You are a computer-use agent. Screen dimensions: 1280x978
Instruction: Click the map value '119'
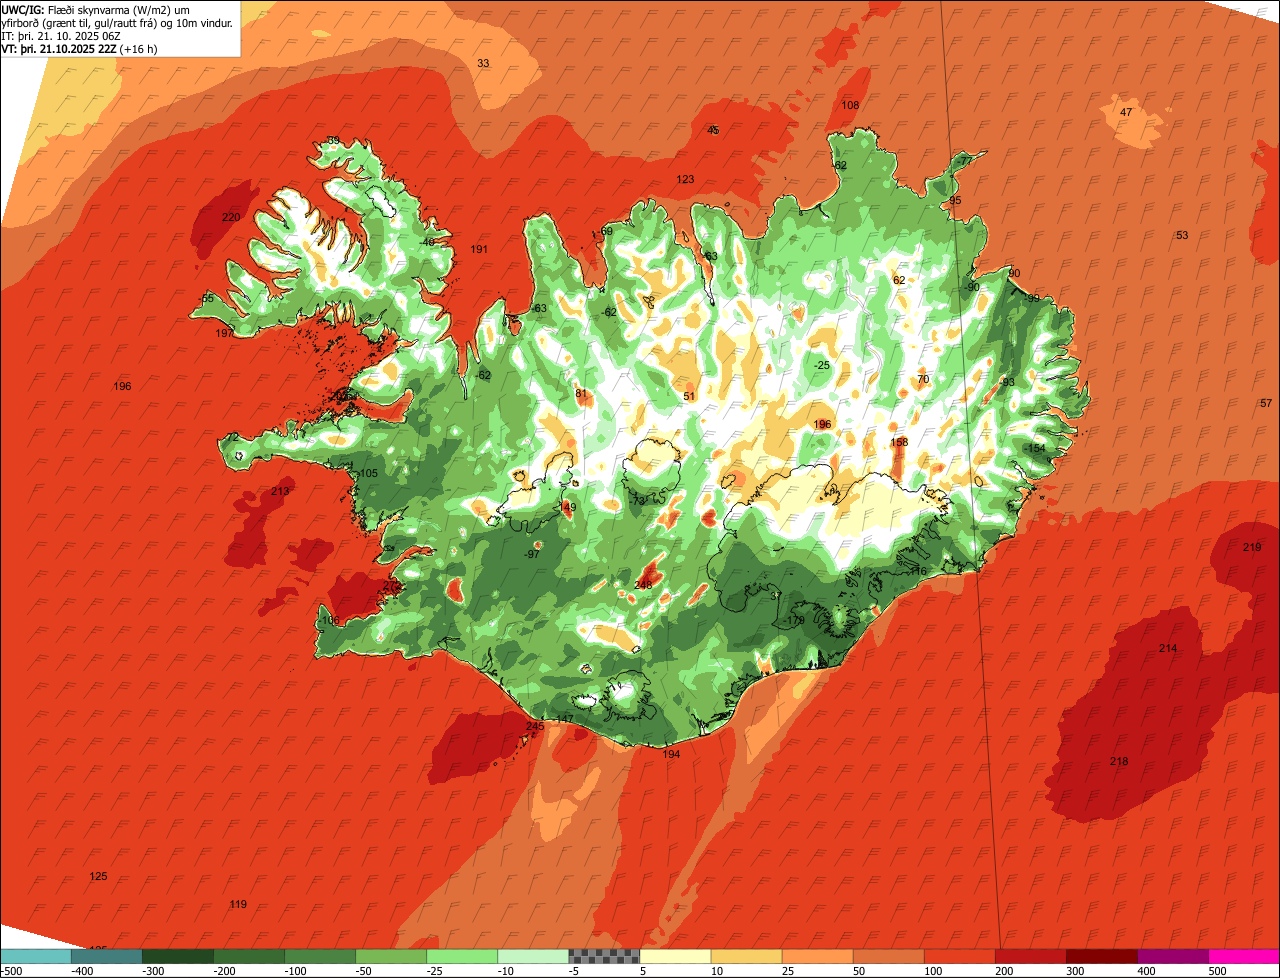238,904
